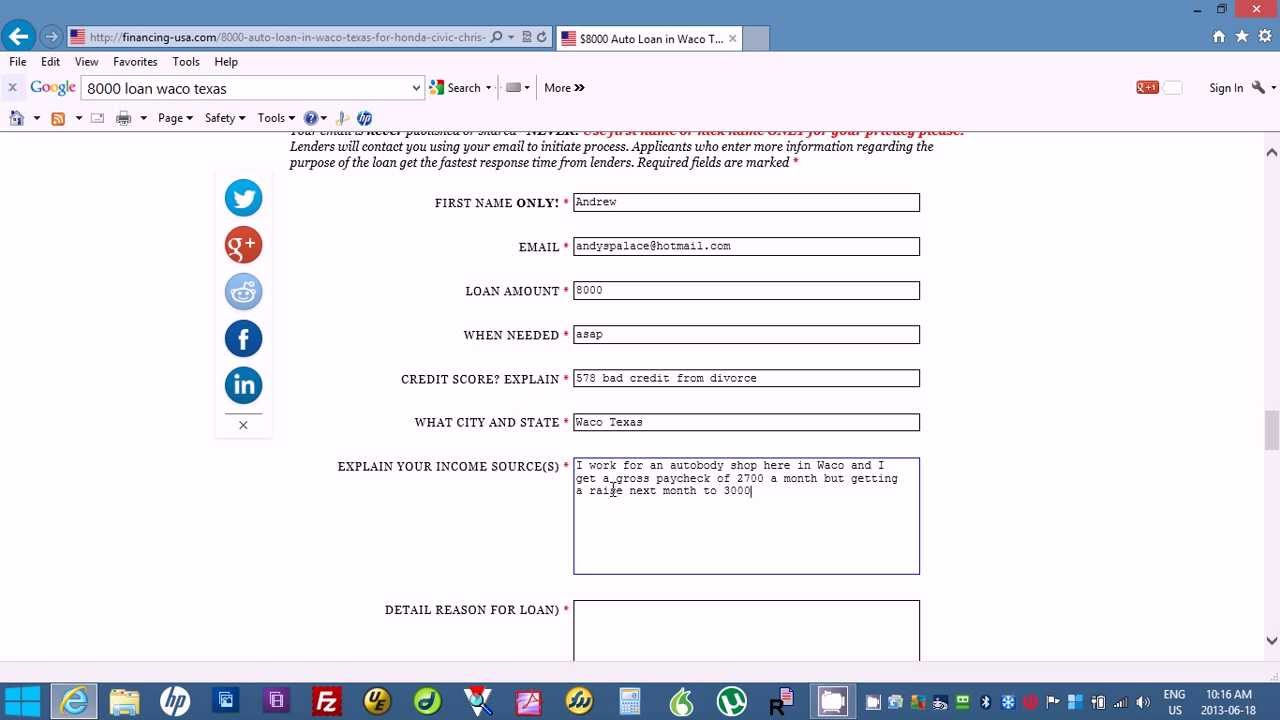Open the Help question mark icon

(x=311, y=118)
